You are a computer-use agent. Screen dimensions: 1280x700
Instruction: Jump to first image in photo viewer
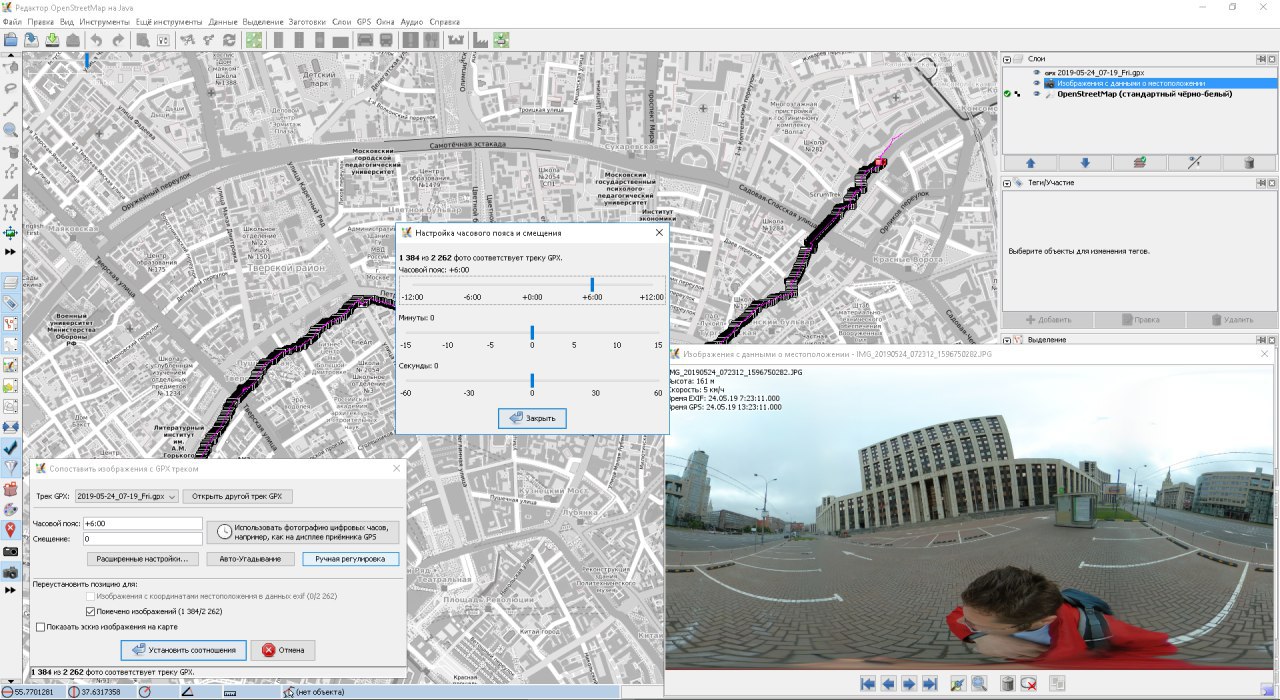867,684
